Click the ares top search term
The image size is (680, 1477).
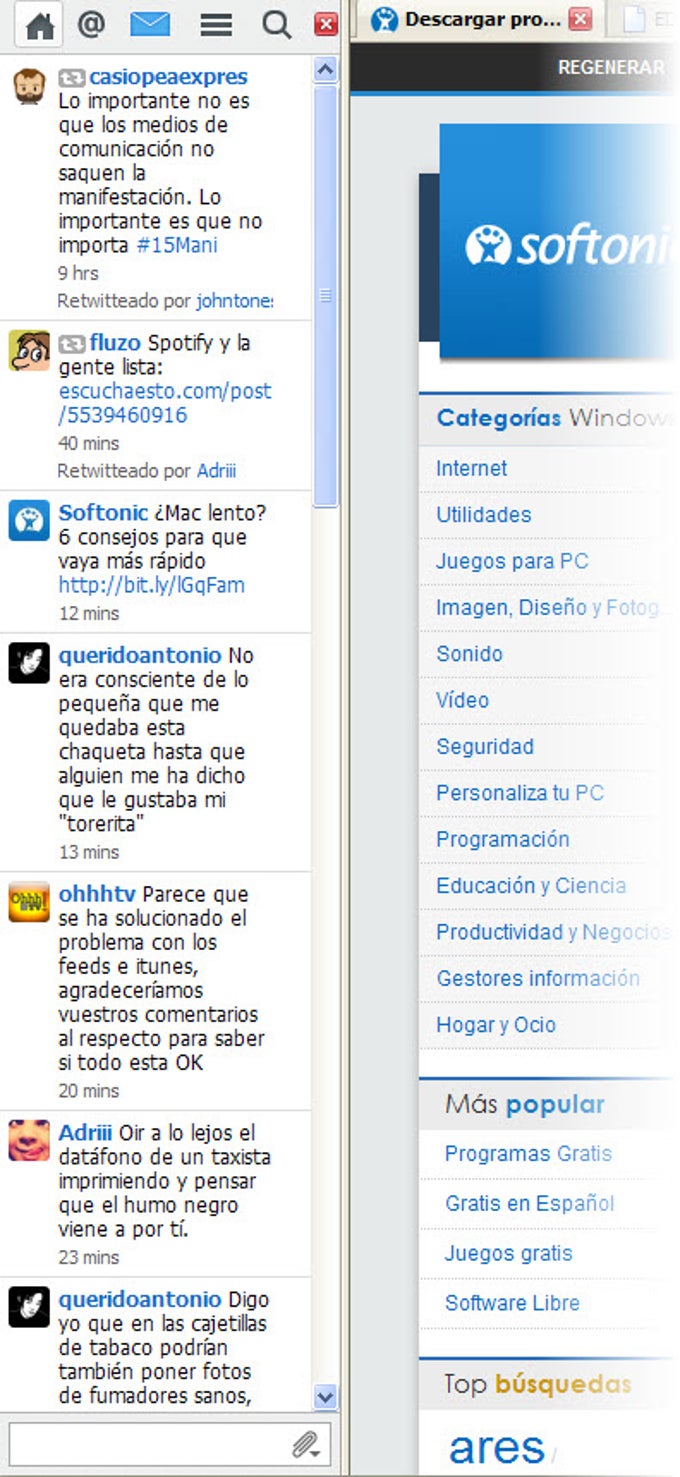[497, 1447]
